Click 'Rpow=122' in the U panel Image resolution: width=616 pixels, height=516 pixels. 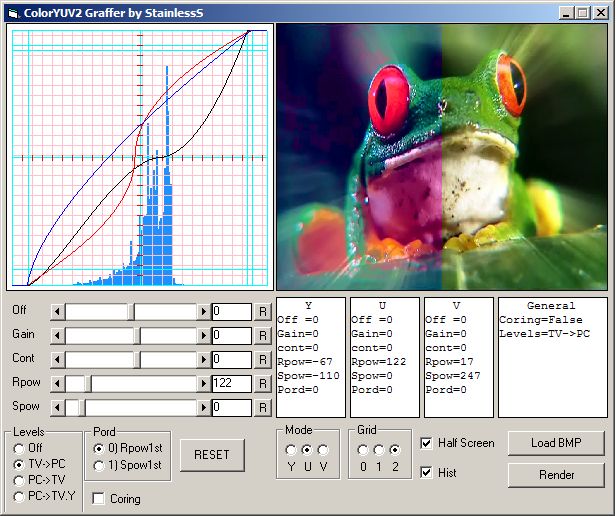pyautogui.click(x=379, y=362)
